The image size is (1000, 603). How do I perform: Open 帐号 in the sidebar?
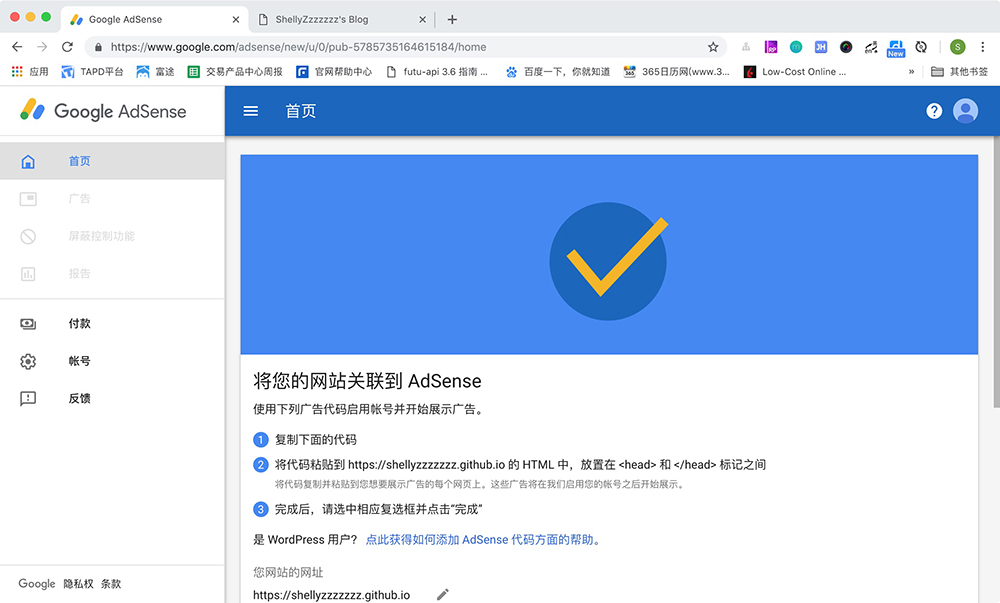112,361
